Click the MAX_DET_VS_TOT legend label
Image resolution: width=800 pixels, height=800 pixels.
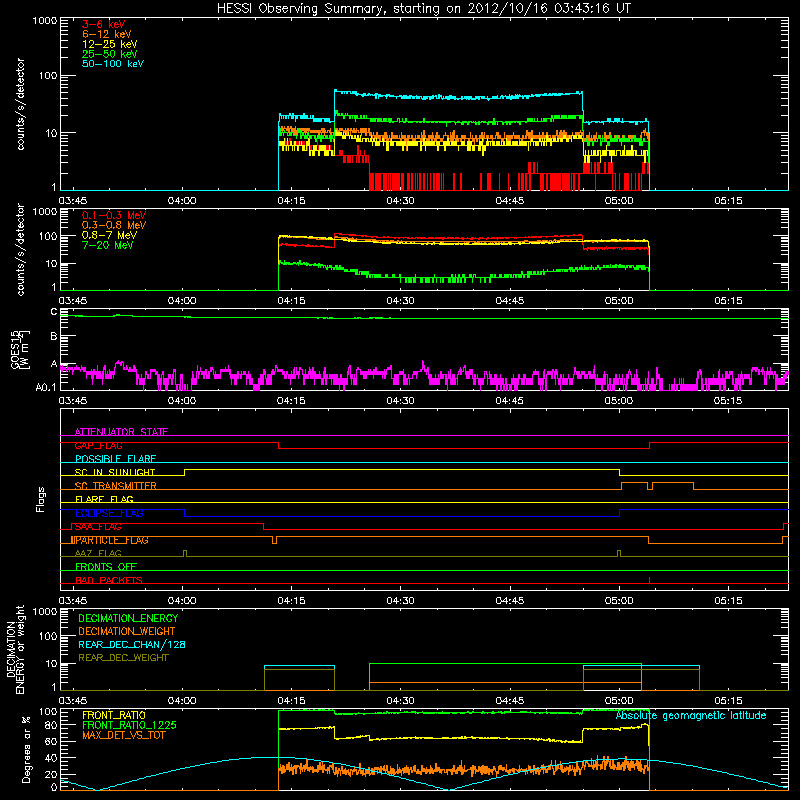(124, 735)
